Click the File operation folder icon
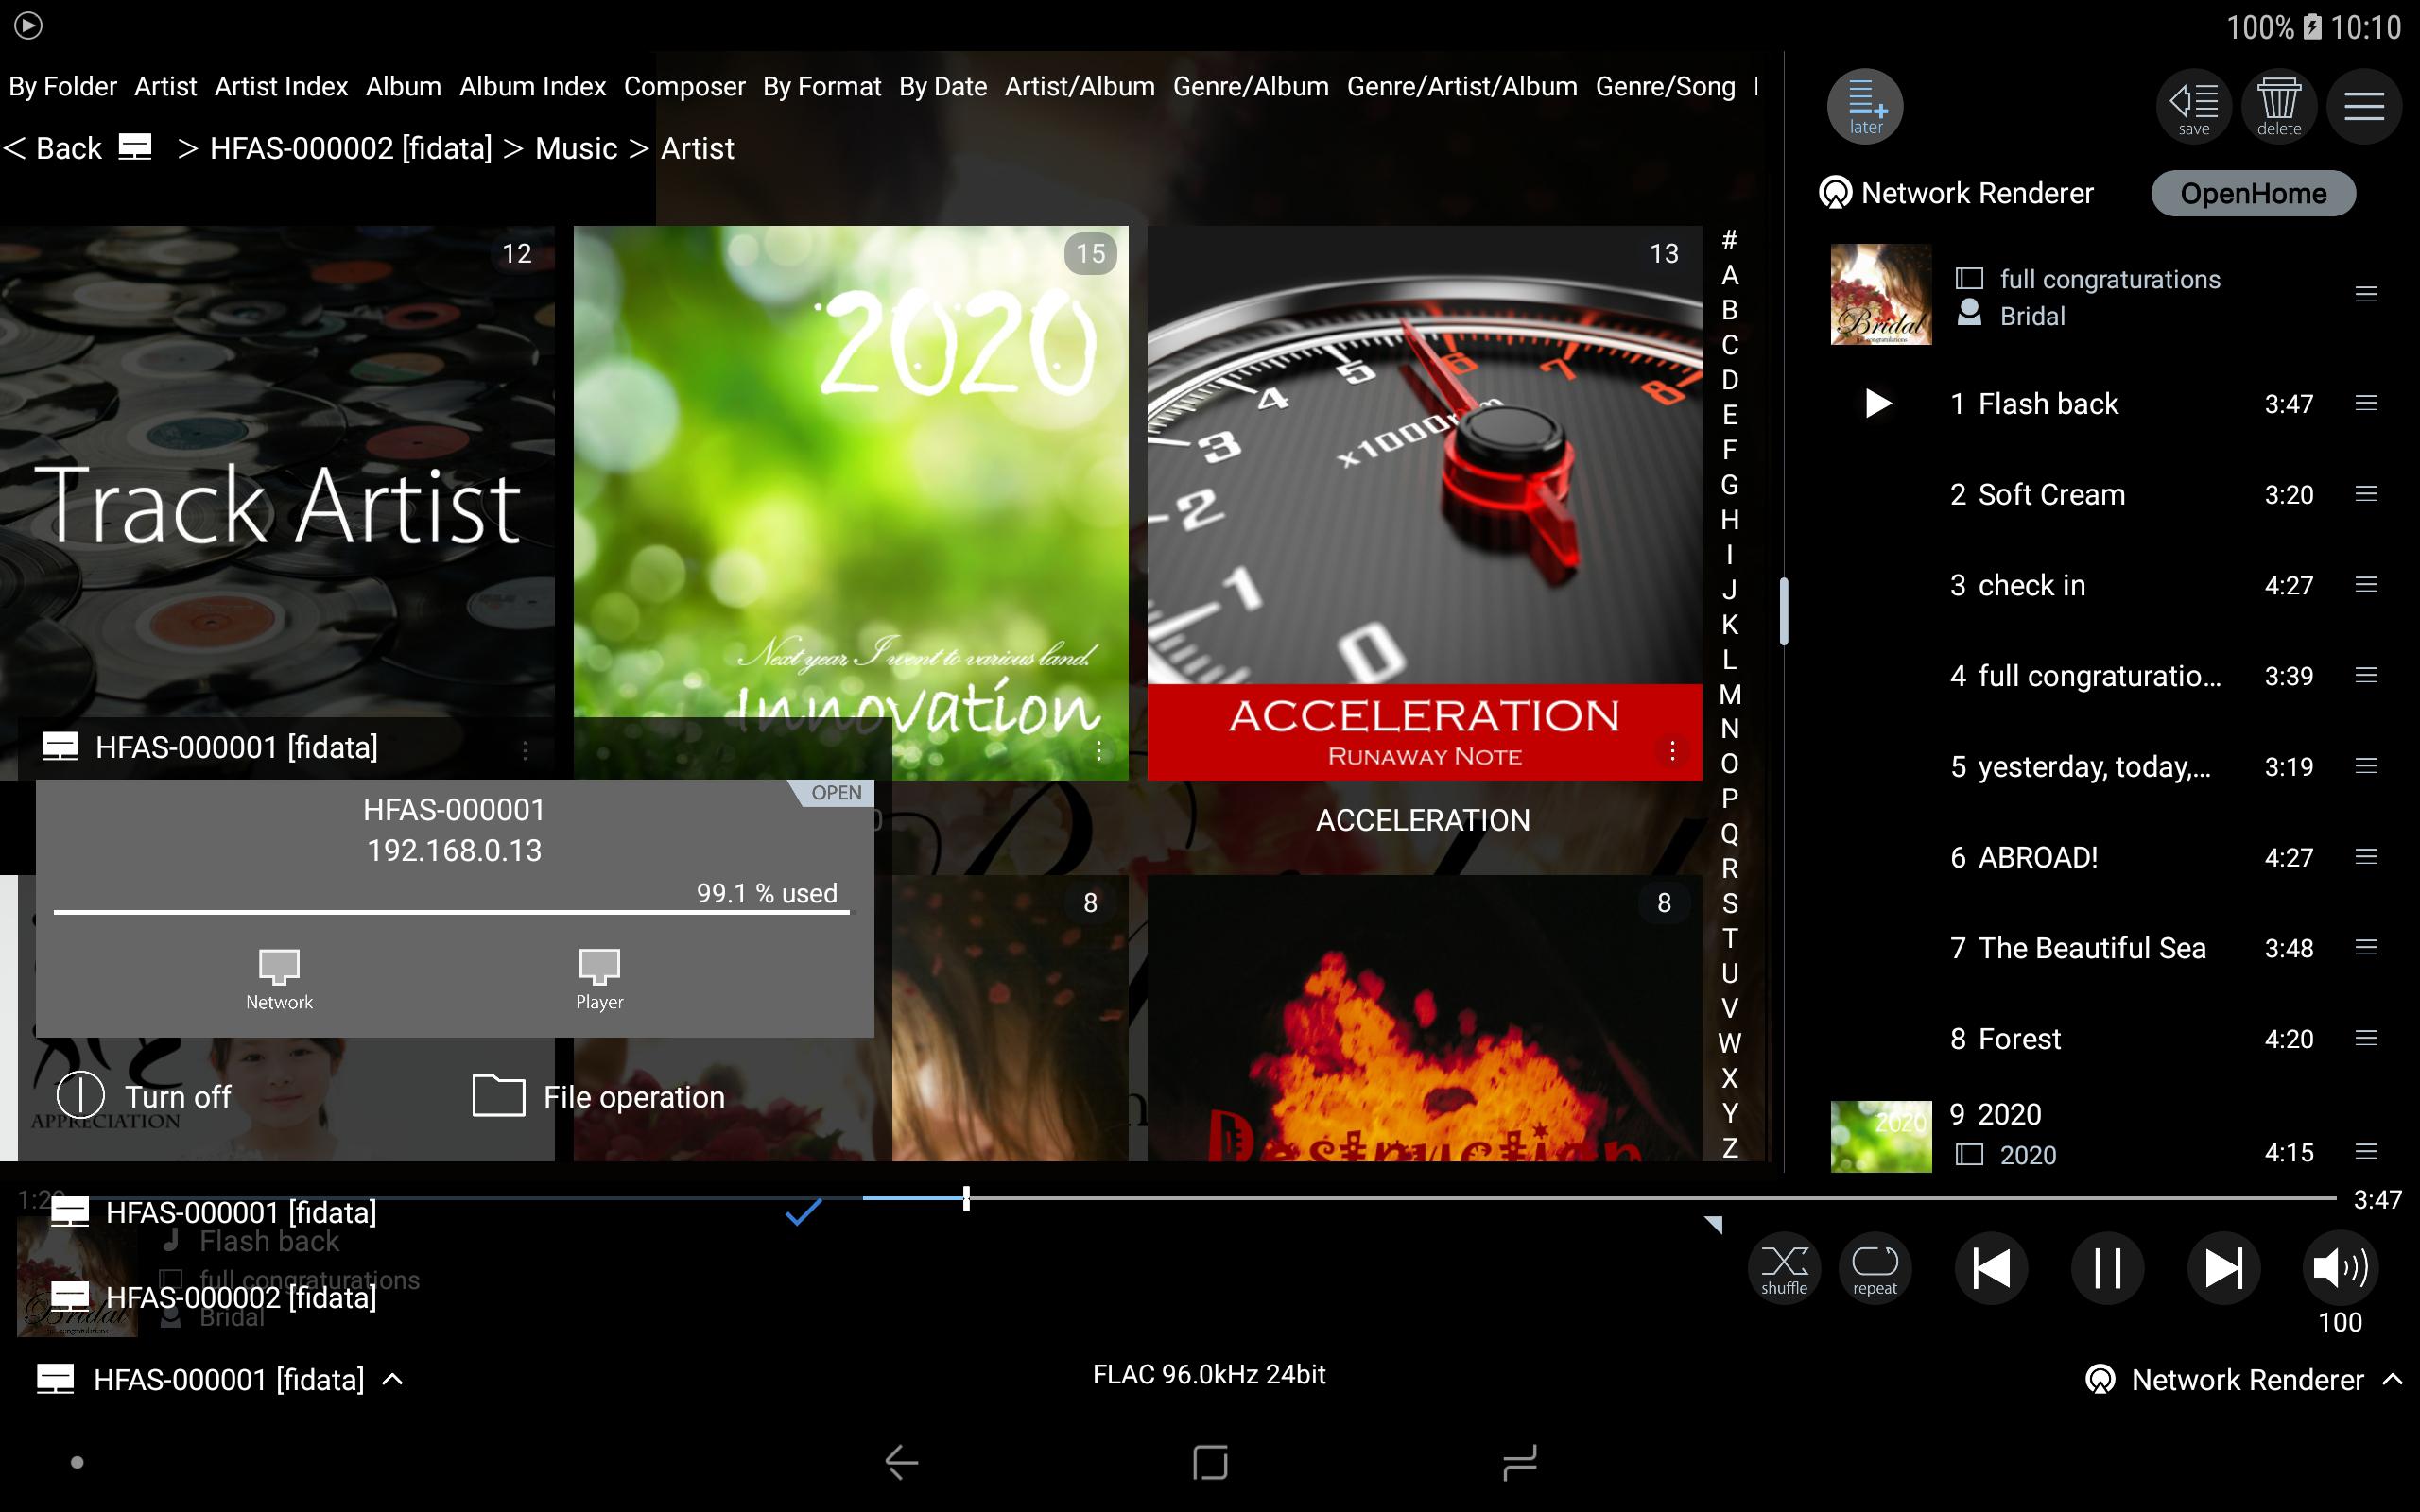2420x1512 pixels. point(498,1096)
